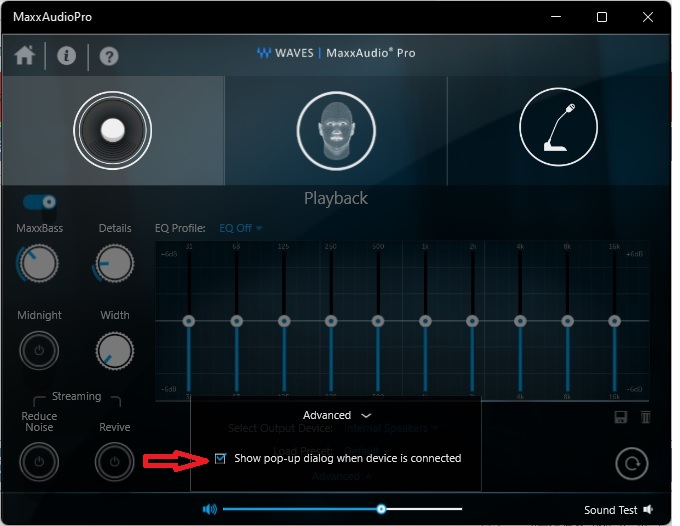Uncheck Show pop-up dialog when device connected
The width and height of the screenshot is (680, 526).
pyautogui.click(x=220, y=458)
